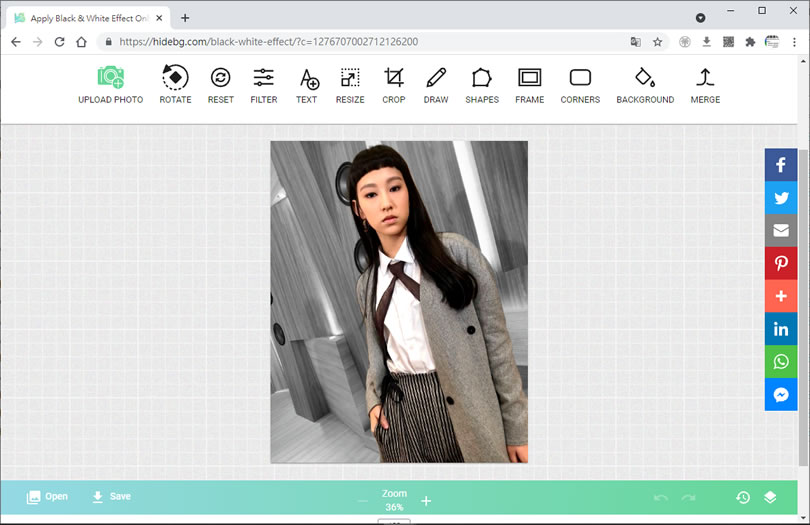
Task: Share via email icon
Action: pos(781,230)
